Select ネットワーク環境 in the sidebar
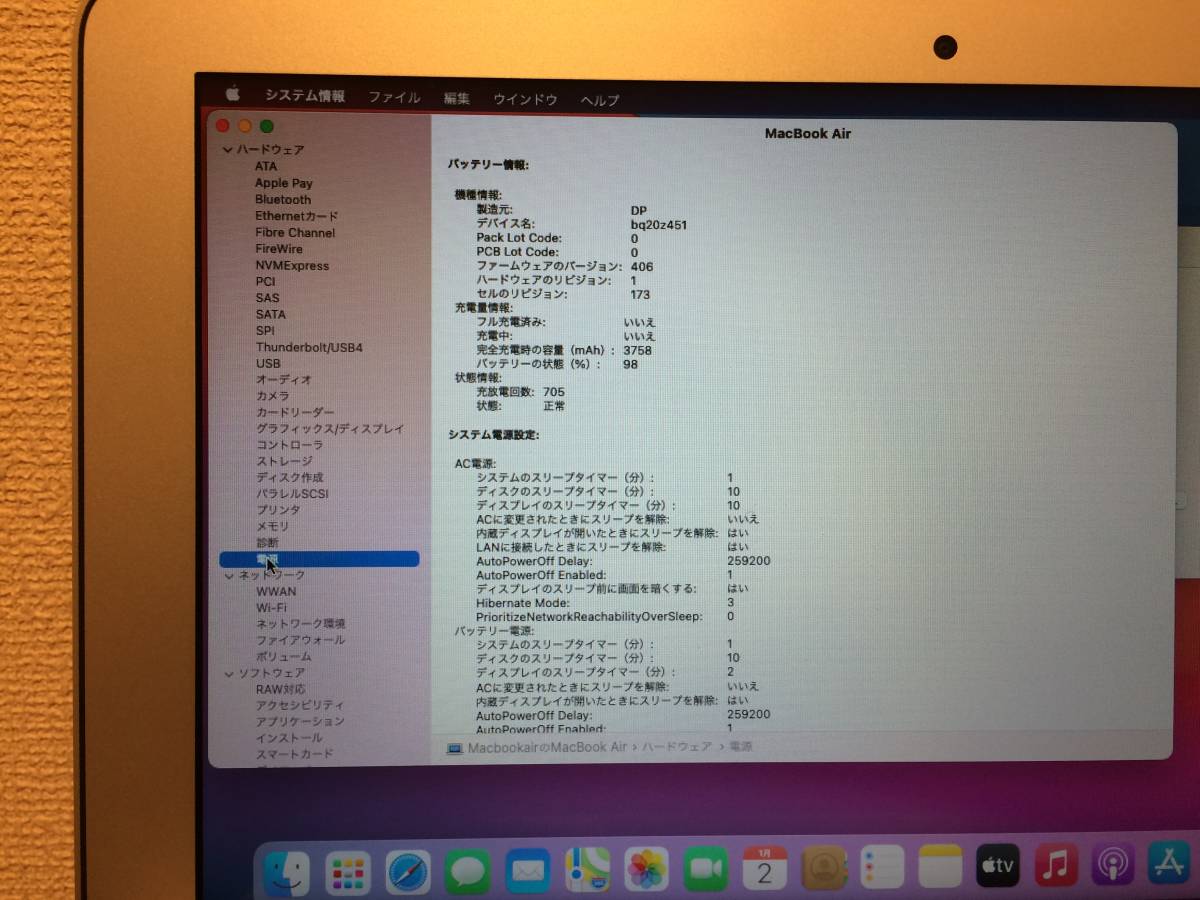This screenshot has width=1200, height=900. (x=300, y=623)
